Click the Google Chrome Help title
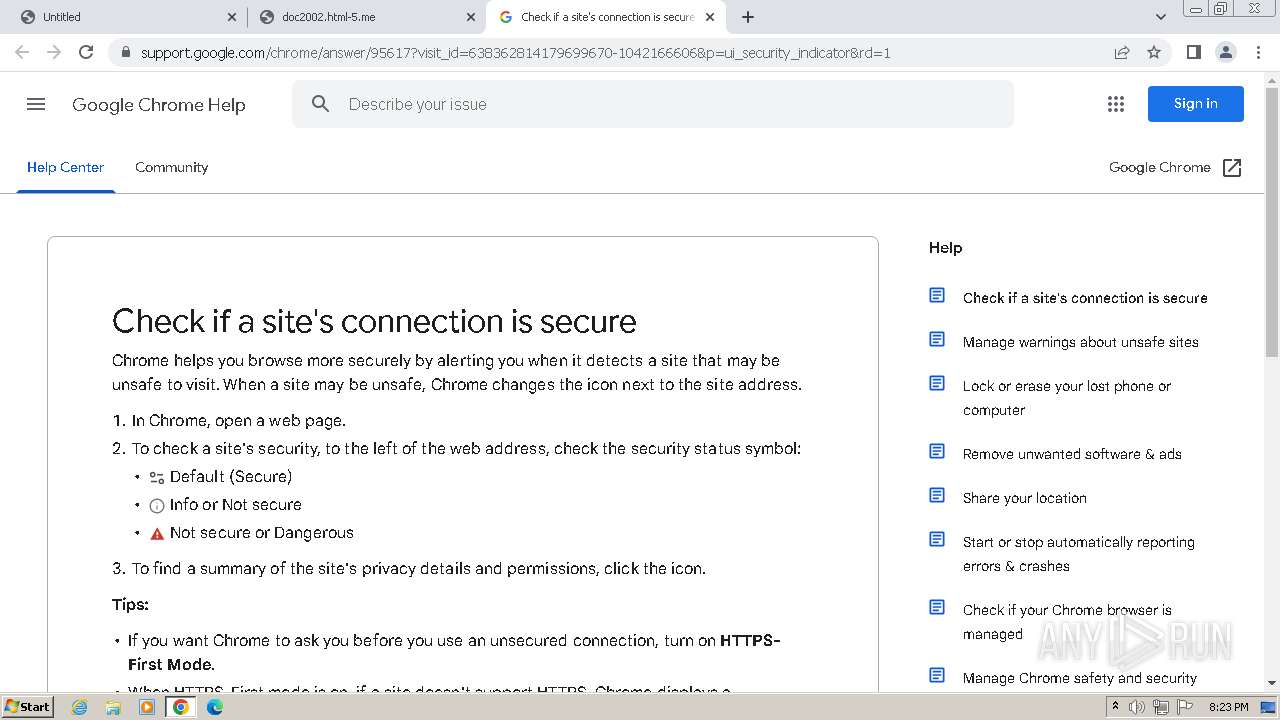The image size is (1280, 720). click(159, 105)
